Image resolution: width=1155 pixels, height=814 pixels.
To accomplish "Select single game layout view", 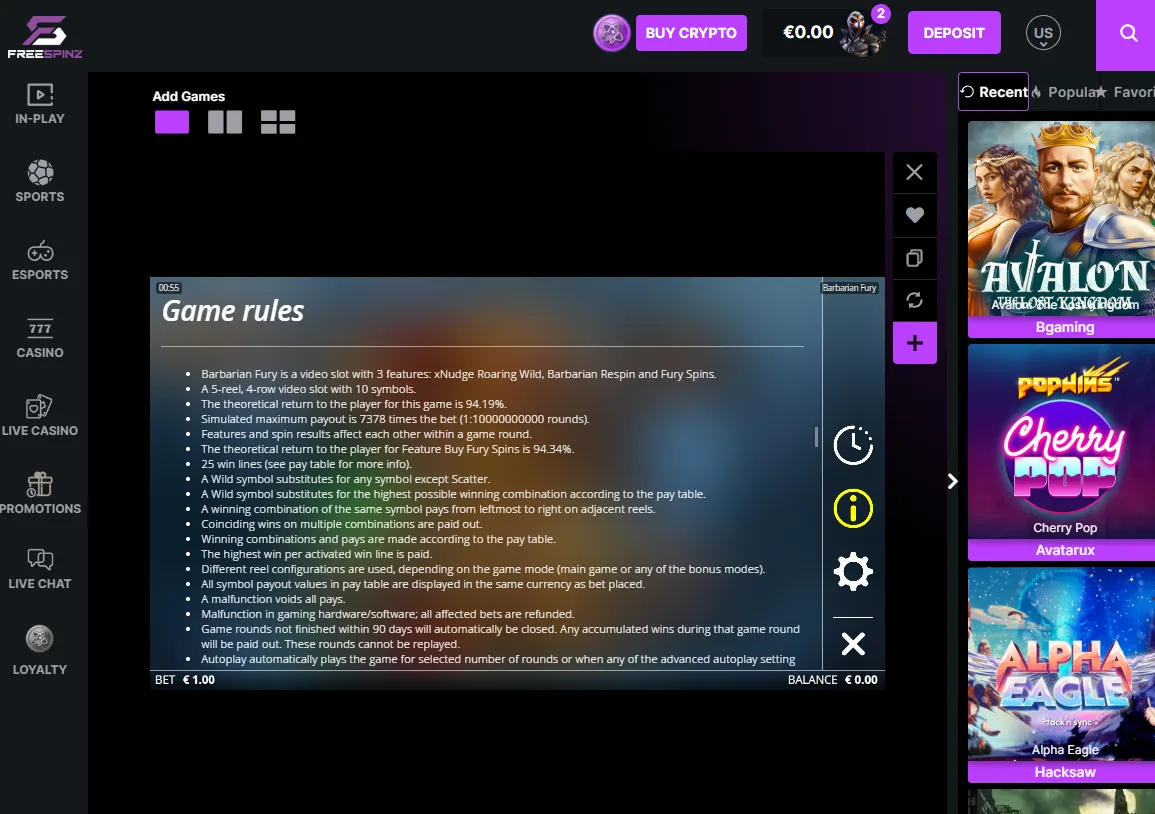I will (x=172, y=122).
